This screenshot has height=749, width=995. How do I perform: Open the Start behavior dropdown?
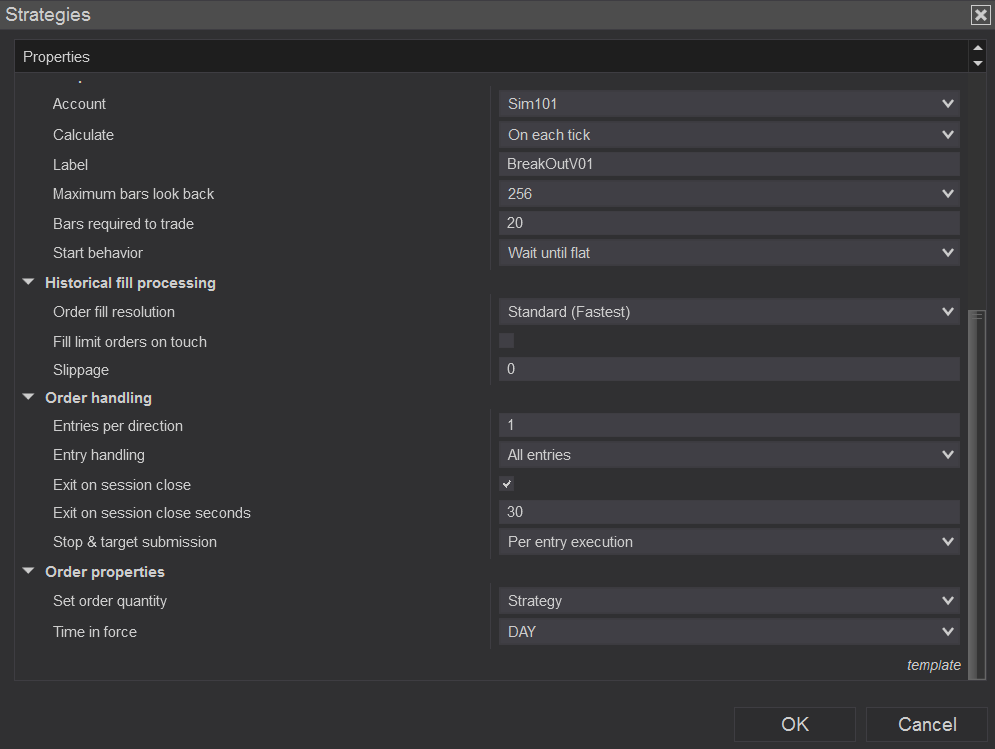(729, 253)
